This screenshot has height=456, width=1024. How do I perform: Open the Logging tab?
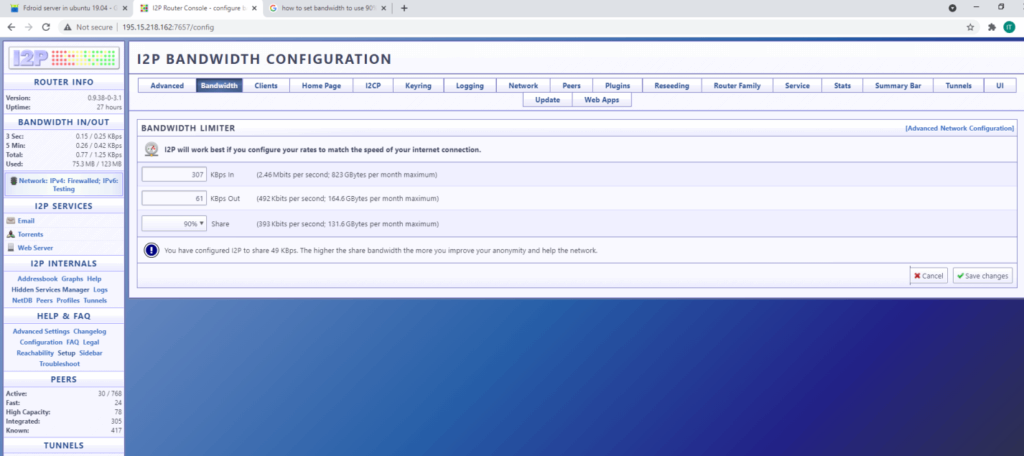tap(470, 86)
